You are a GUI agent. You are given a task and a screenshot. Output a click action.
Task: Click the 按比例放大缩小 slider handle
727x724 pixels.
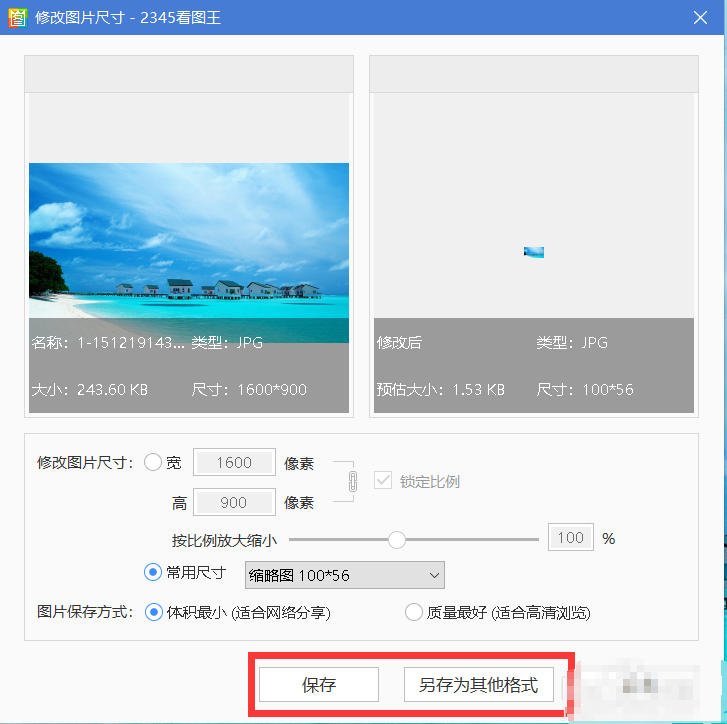pyautogui.click(x=397, y=539)
